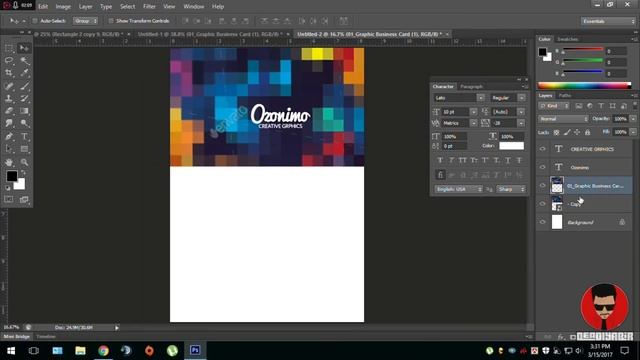640x360 pixels.
Task: Hide the Ozonimo text layer
Action: (x=542, y=167)
